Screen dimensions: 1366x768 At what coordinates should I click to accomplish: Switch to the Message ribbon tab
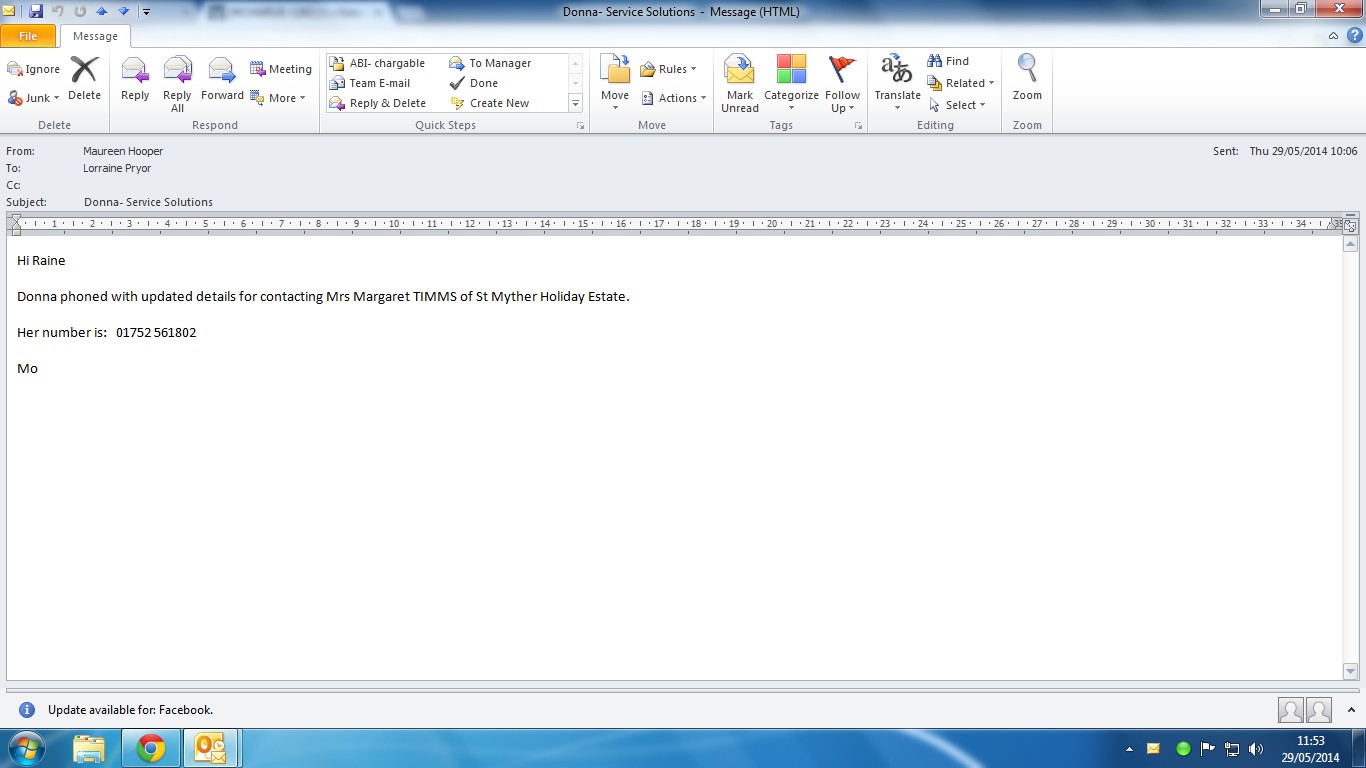[x=95, y=36]
